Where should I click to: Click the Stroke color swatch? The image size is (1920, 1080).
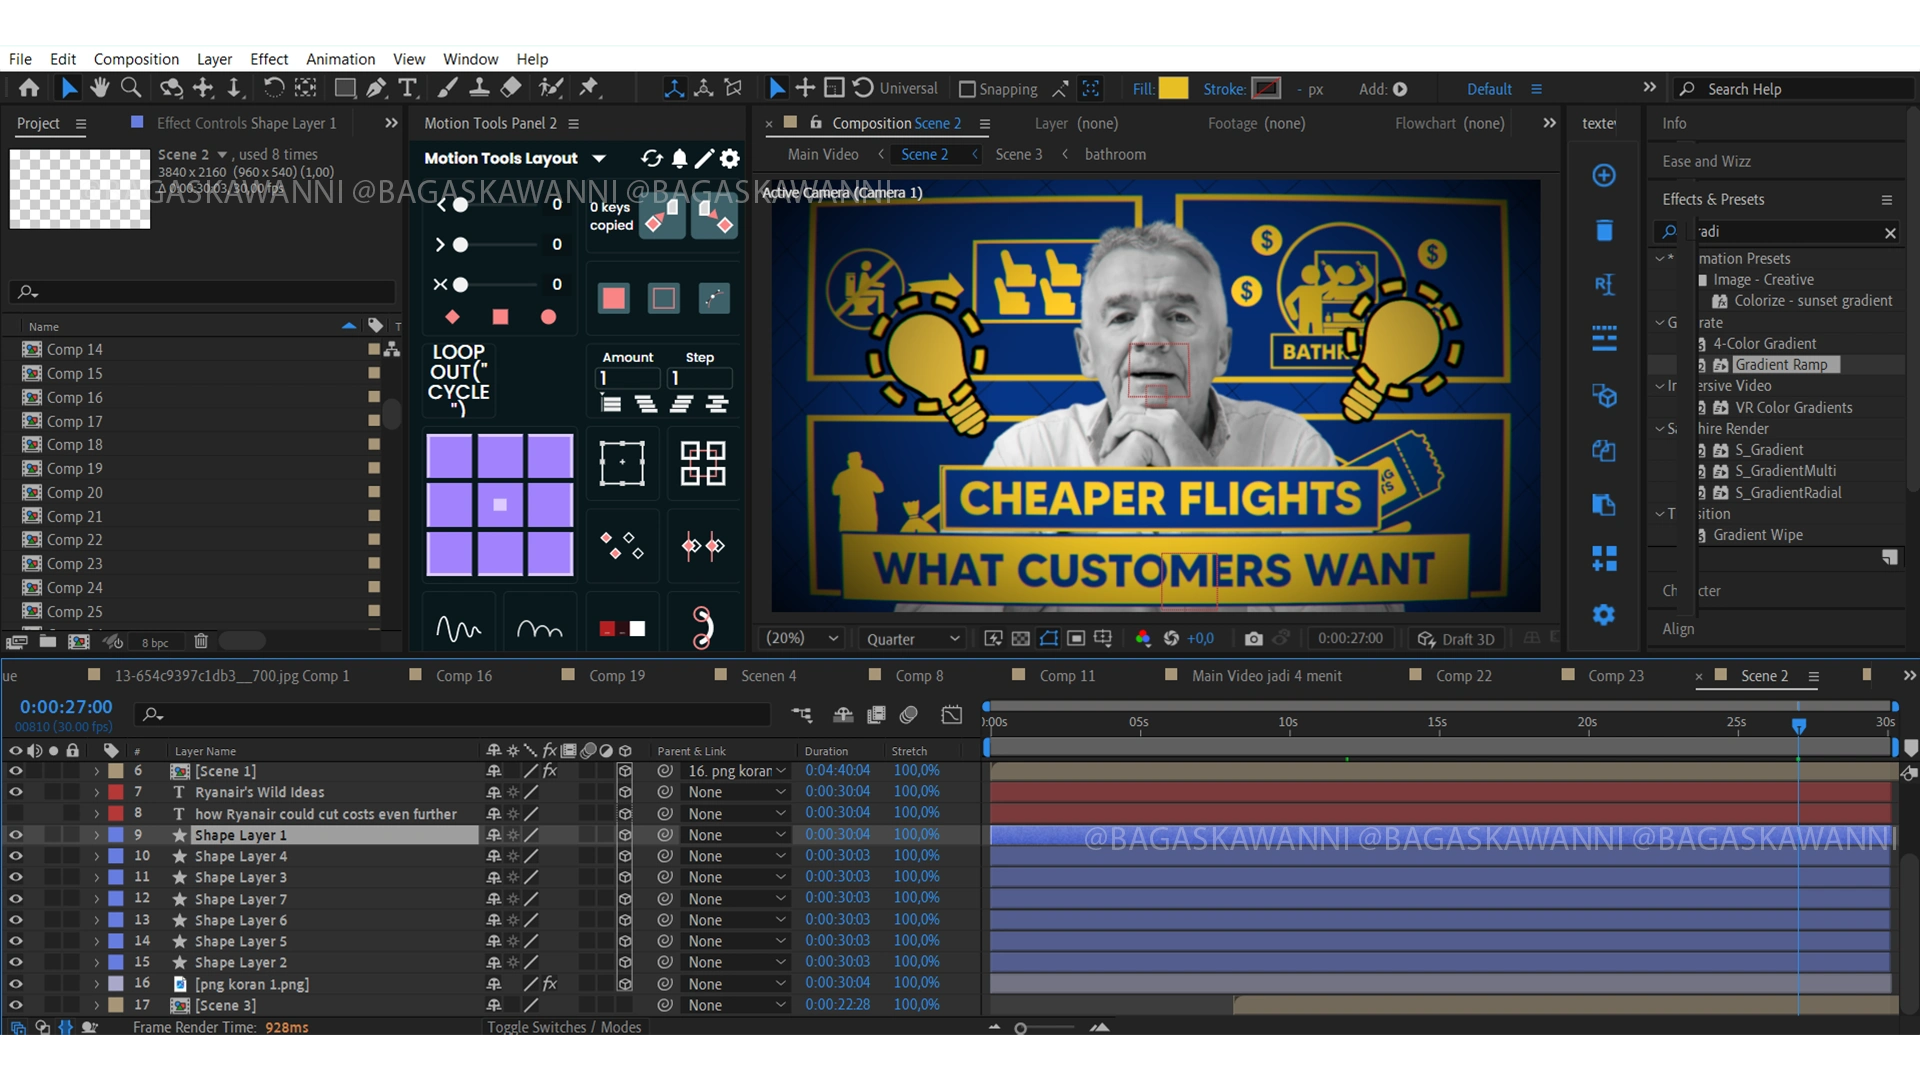tap(1266, 88)
